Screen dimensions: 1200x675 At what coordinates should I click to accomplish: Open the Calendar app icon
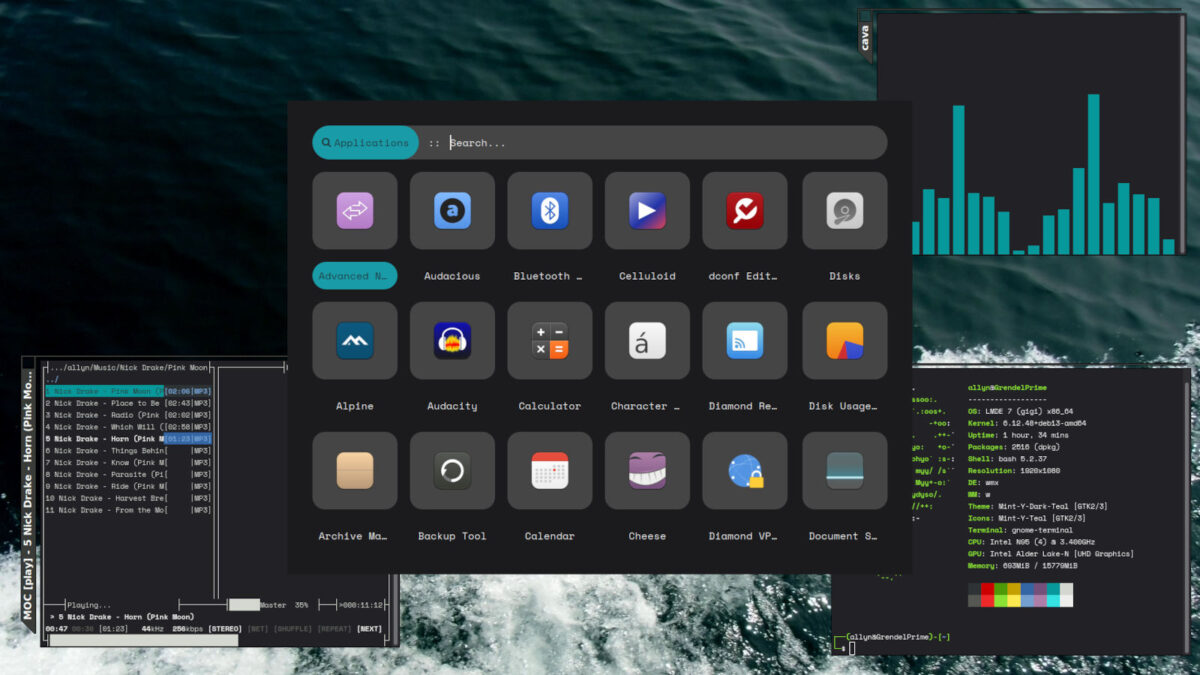tap(549, 471)
